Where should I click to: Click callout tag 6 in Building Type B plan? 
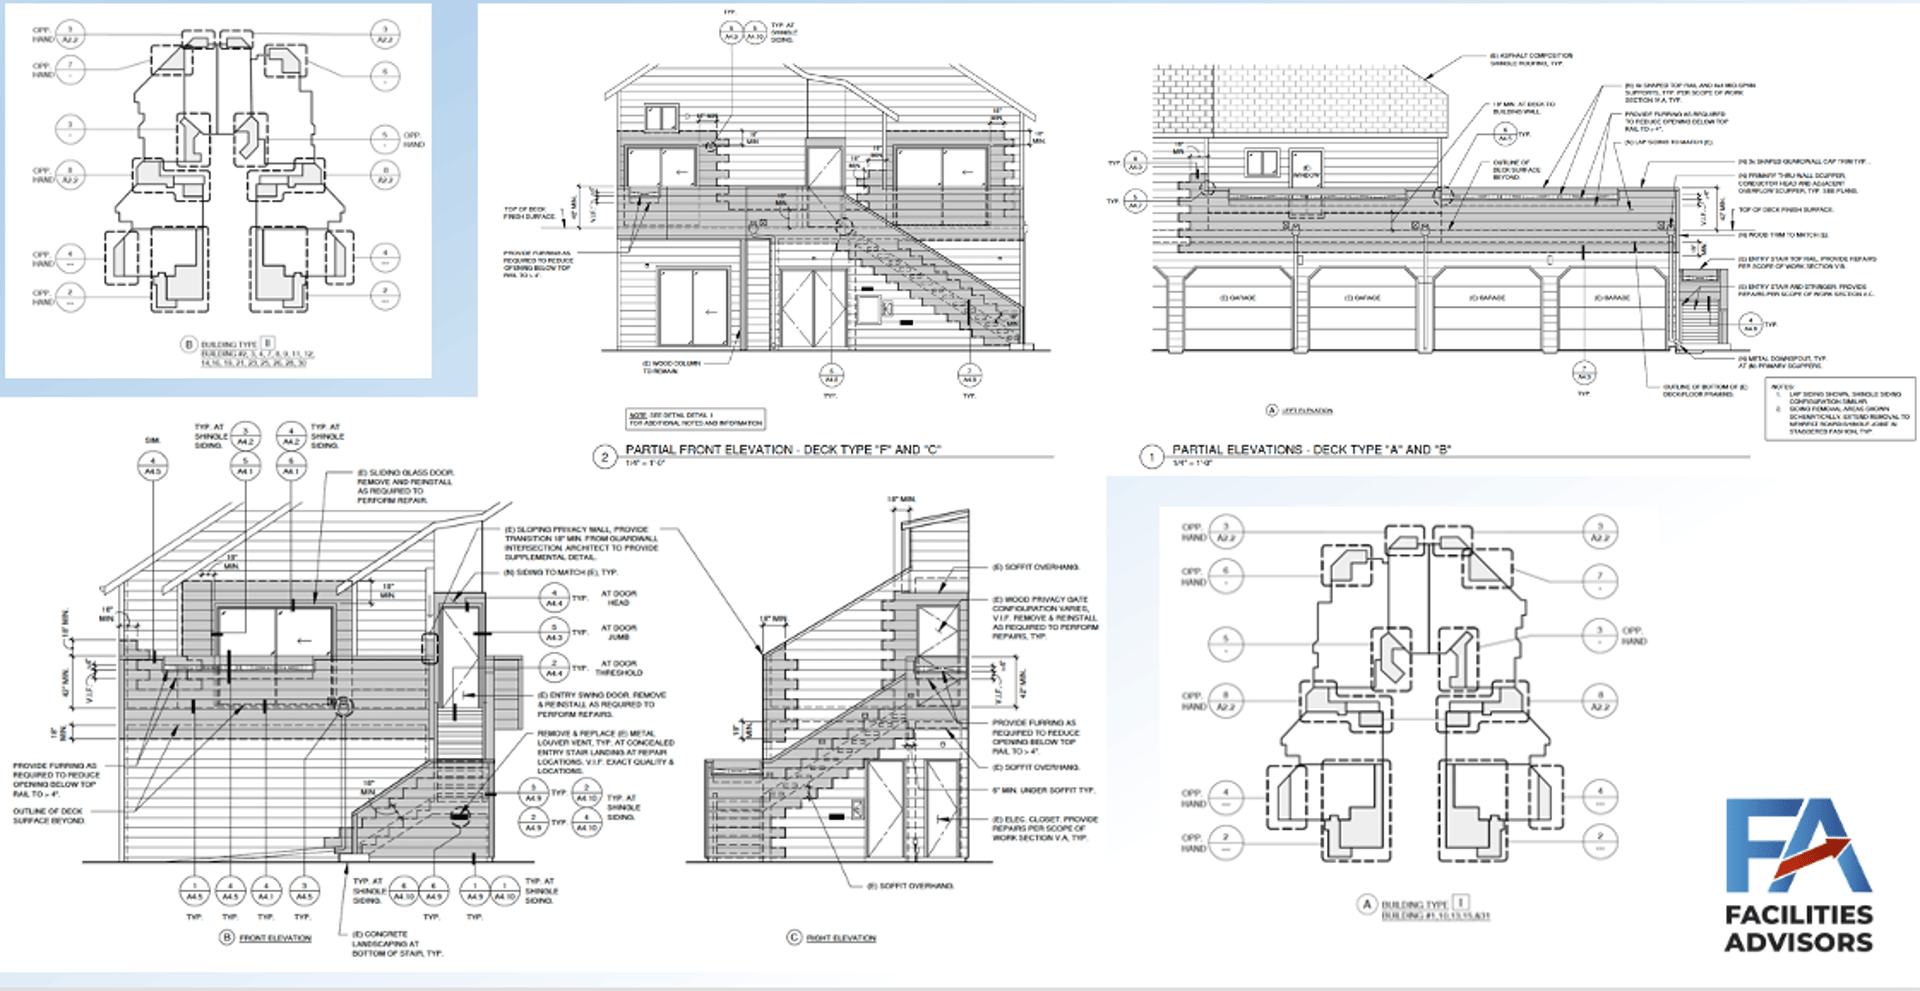385,75
